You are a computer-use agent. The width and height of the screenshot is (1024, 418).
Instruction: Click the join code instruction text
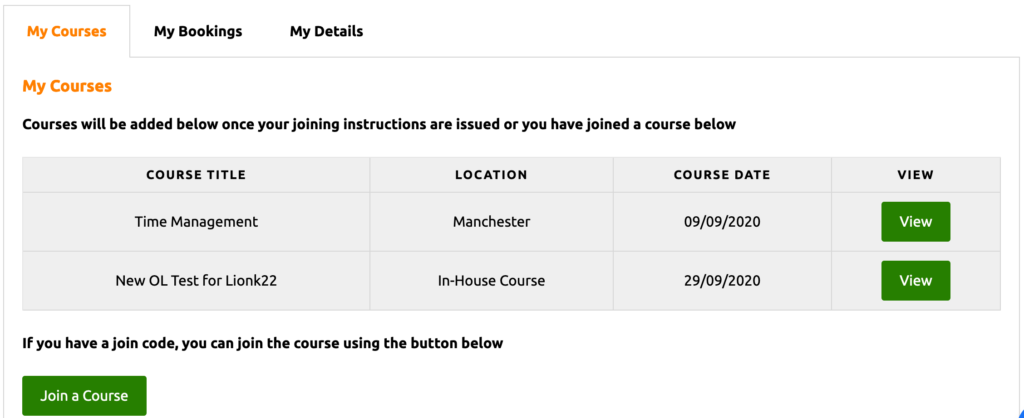click(262, 343)
